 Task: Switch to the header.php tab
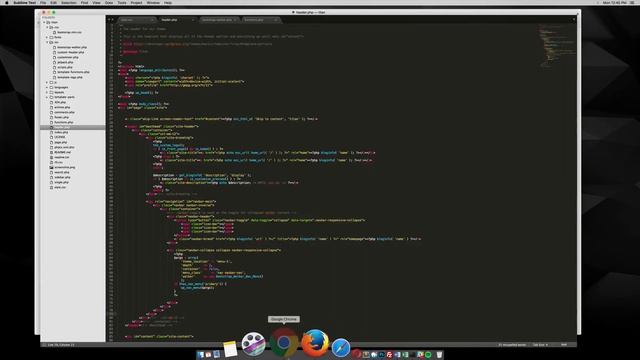click(176, 20)
